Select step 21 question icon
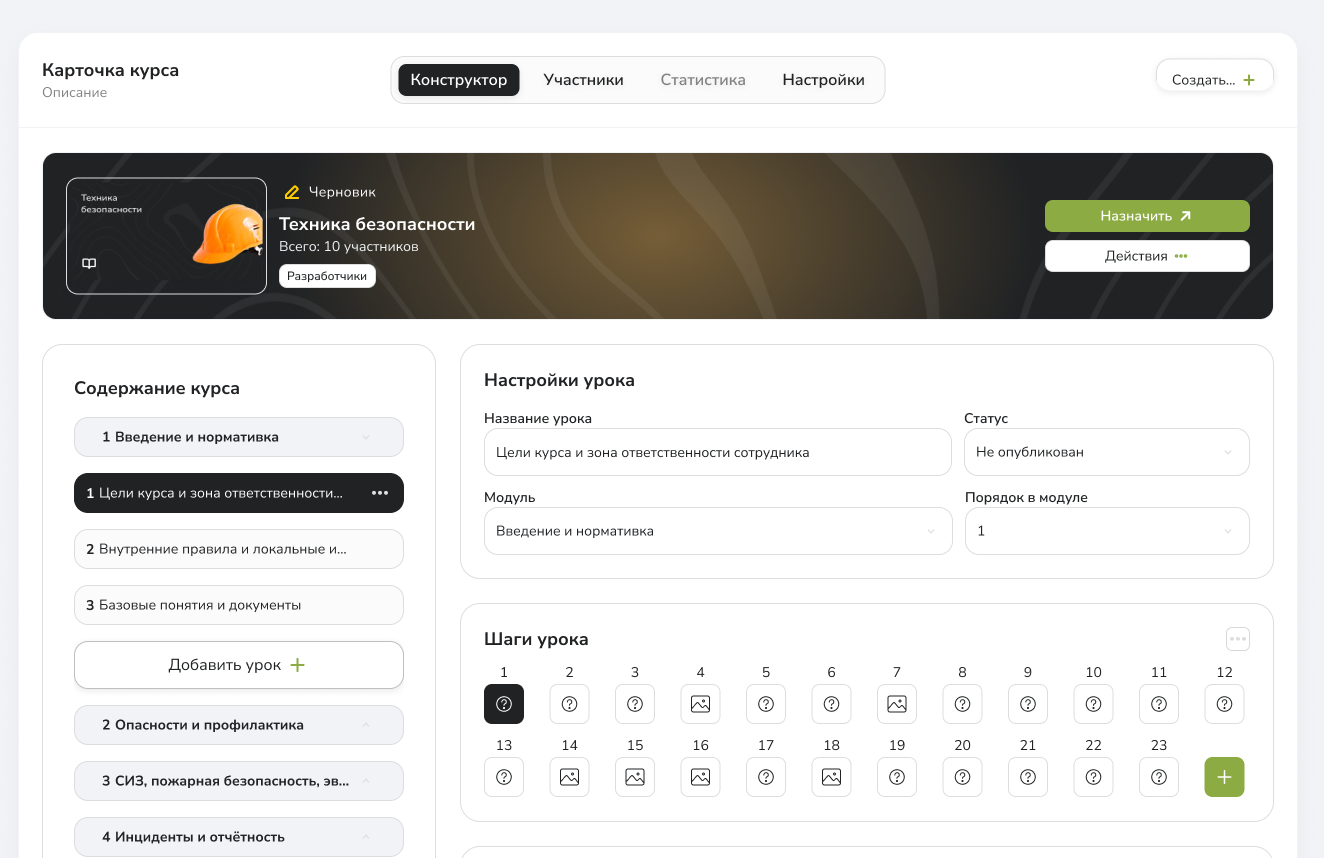The image size is (1324, 858). 1028,777
